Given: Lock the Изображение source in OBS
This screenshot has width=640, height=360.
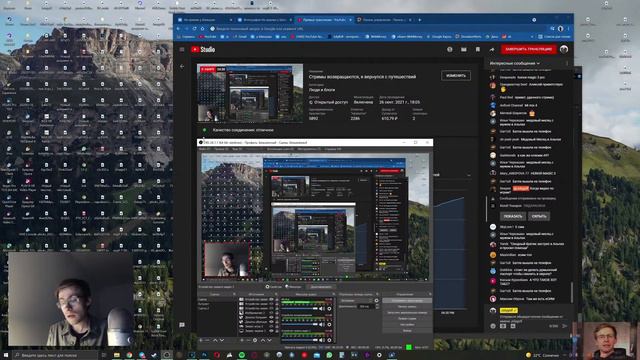Looking at the screenshot, I should tap(277, 313).
